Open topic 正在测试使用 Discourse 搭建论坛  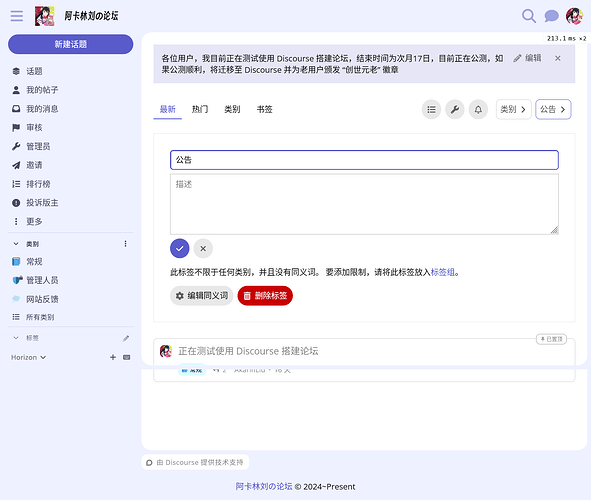[x=248, y=351]
